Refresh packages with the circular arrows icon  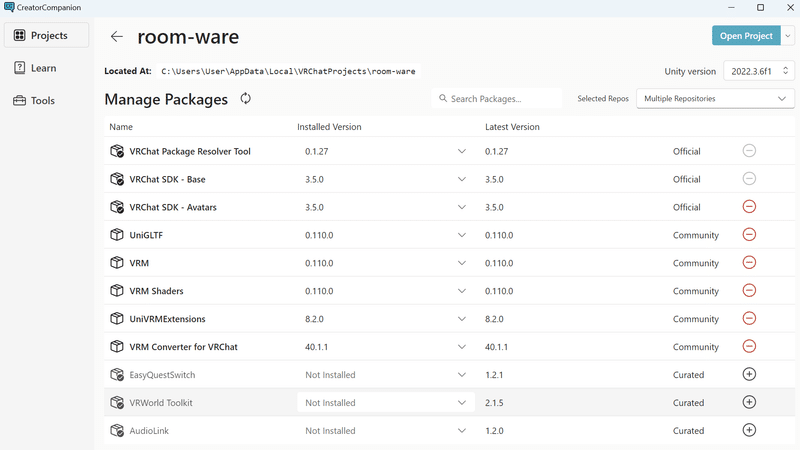[x=245, y=98]
